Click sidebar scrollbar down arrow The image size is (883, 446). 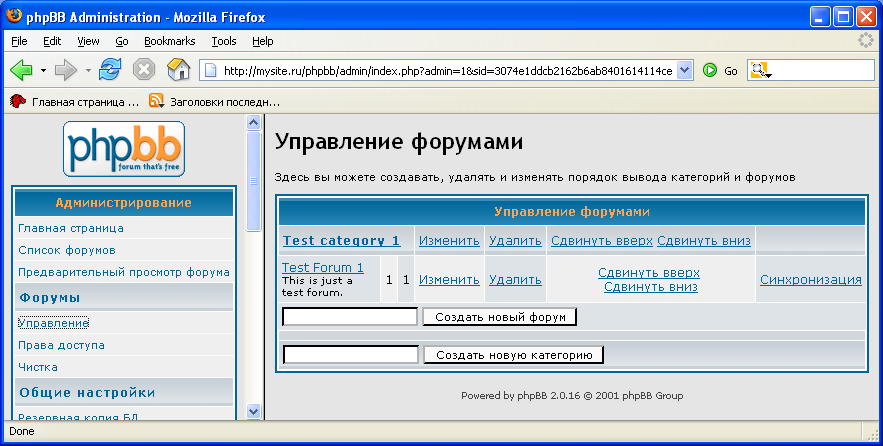(253, 412)
